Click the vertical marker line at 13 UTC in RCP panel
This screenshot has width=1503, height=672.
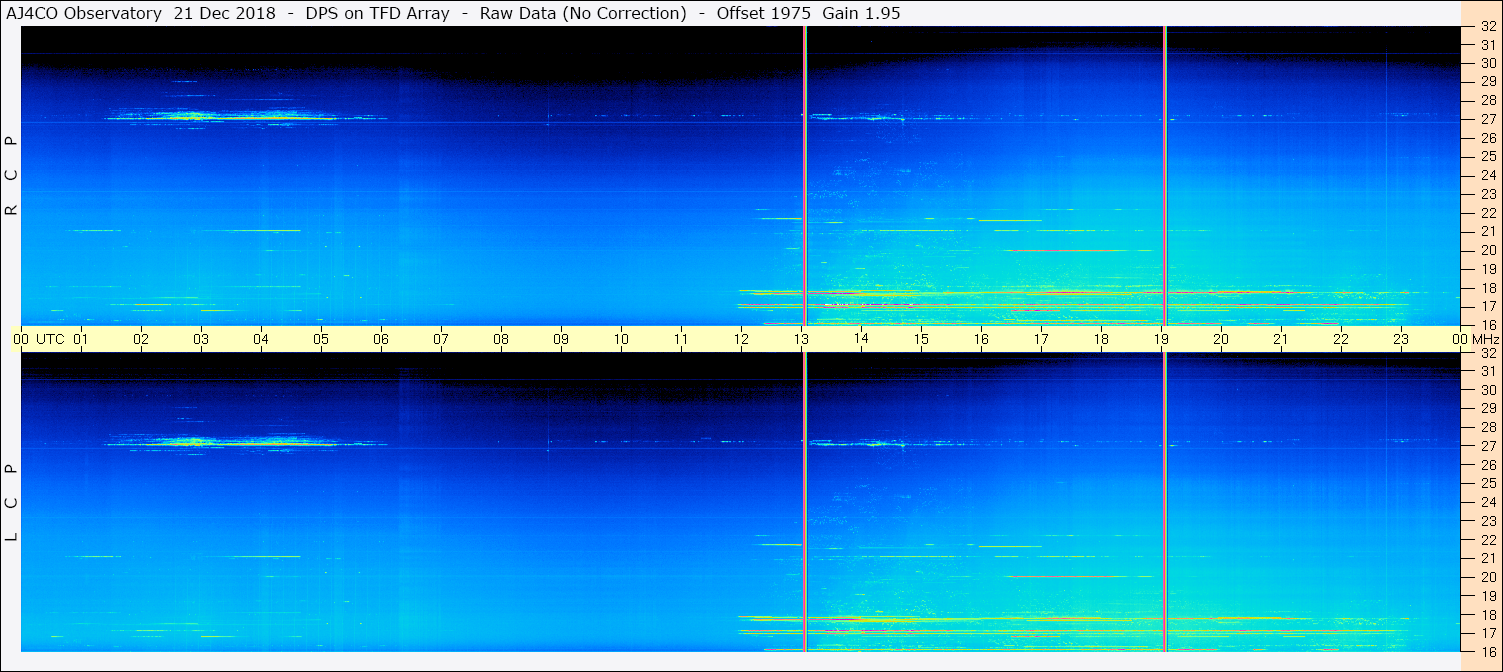click(x=805, y=176)
